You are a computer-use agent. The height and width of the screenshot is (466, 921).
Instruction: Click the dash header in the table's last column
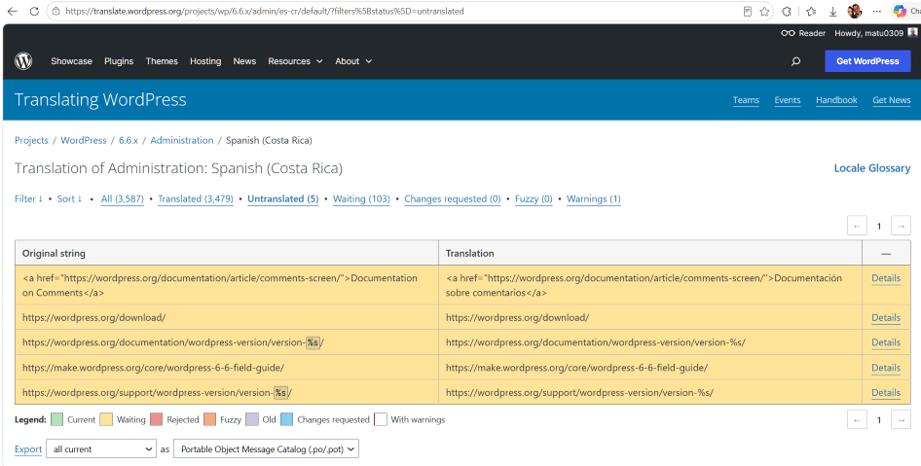point(886,253)
